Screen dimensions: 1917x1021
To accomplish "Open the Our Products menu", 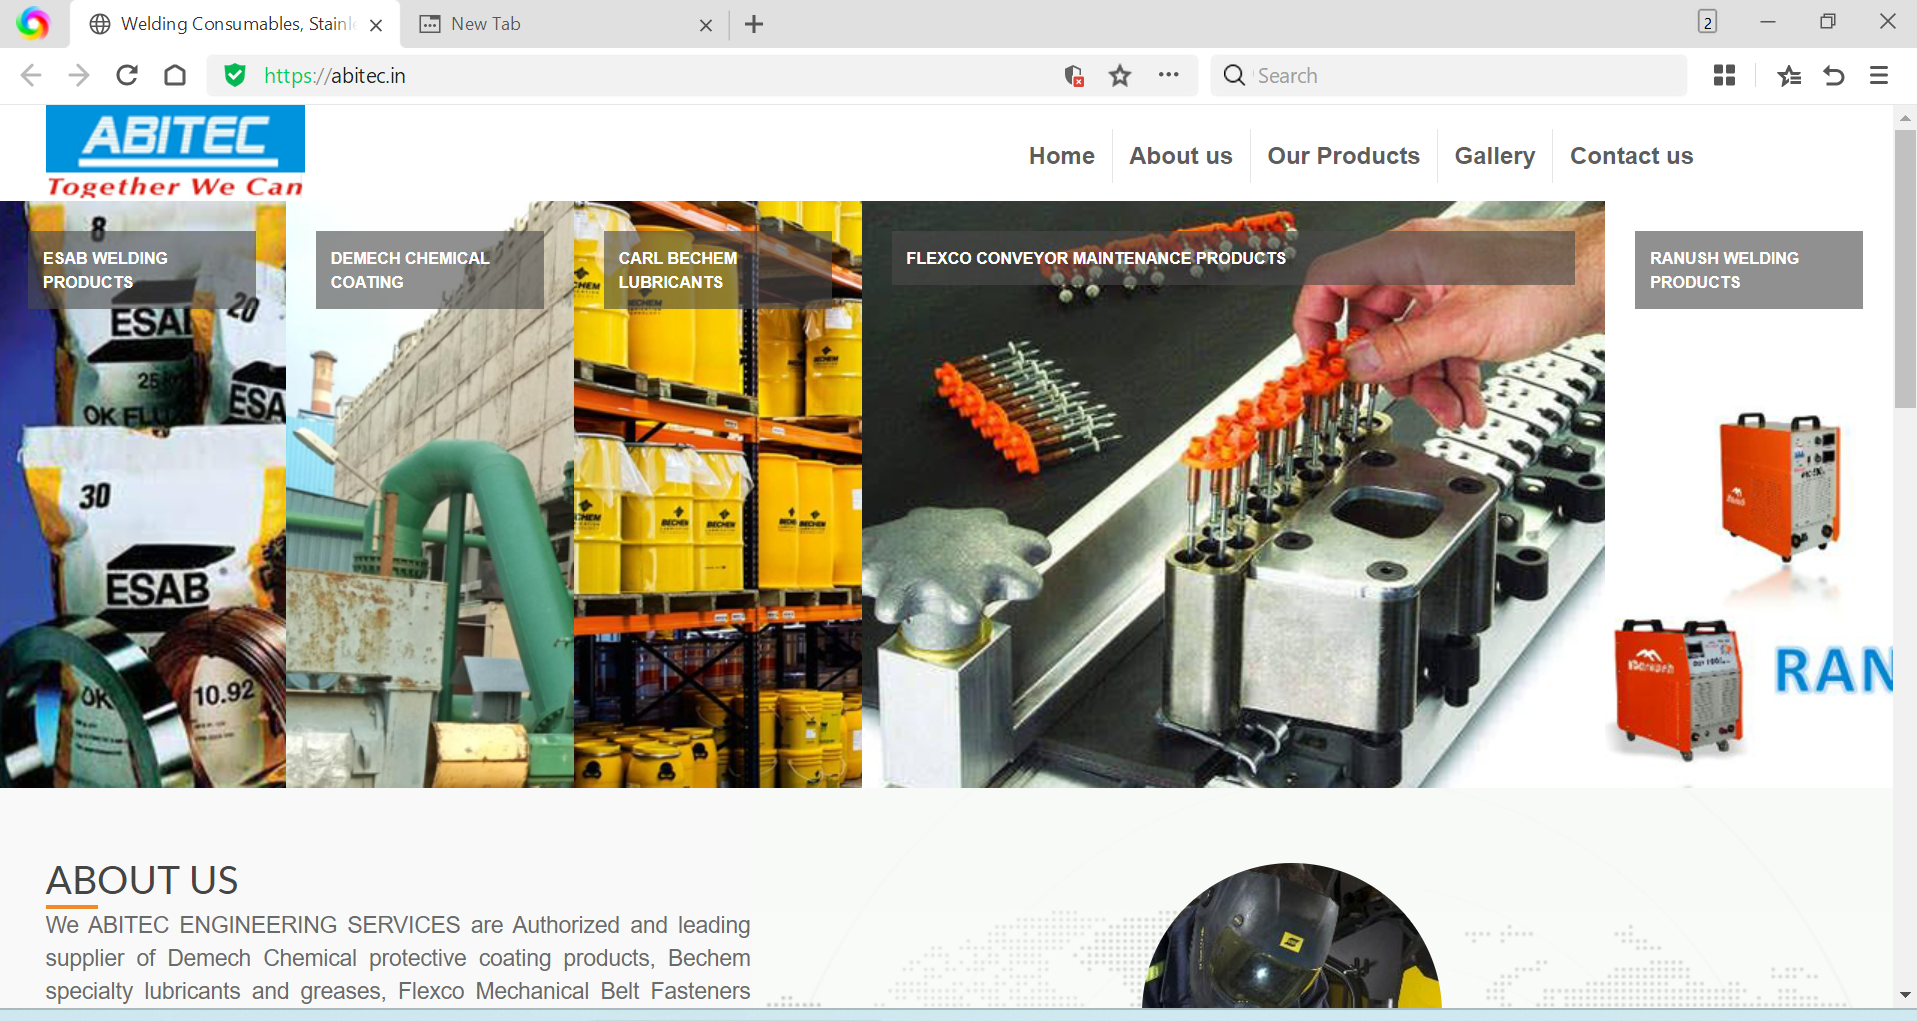I will coord(1343,156).
